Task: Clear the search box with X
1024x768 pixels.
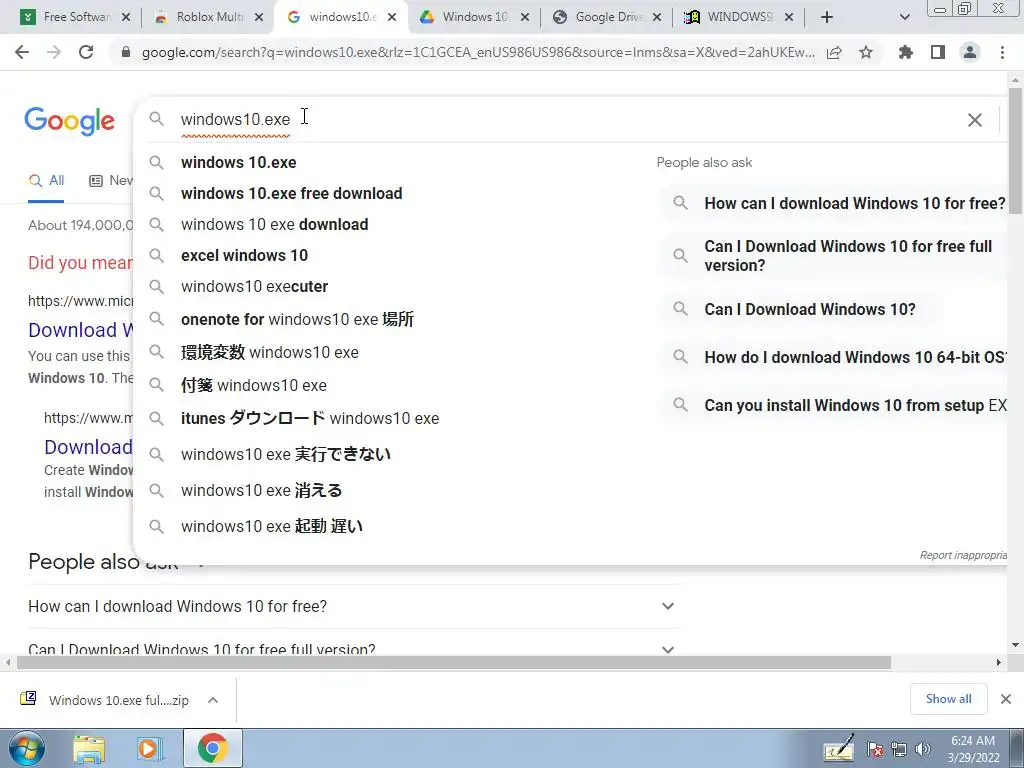Action: tap(974, 120)
